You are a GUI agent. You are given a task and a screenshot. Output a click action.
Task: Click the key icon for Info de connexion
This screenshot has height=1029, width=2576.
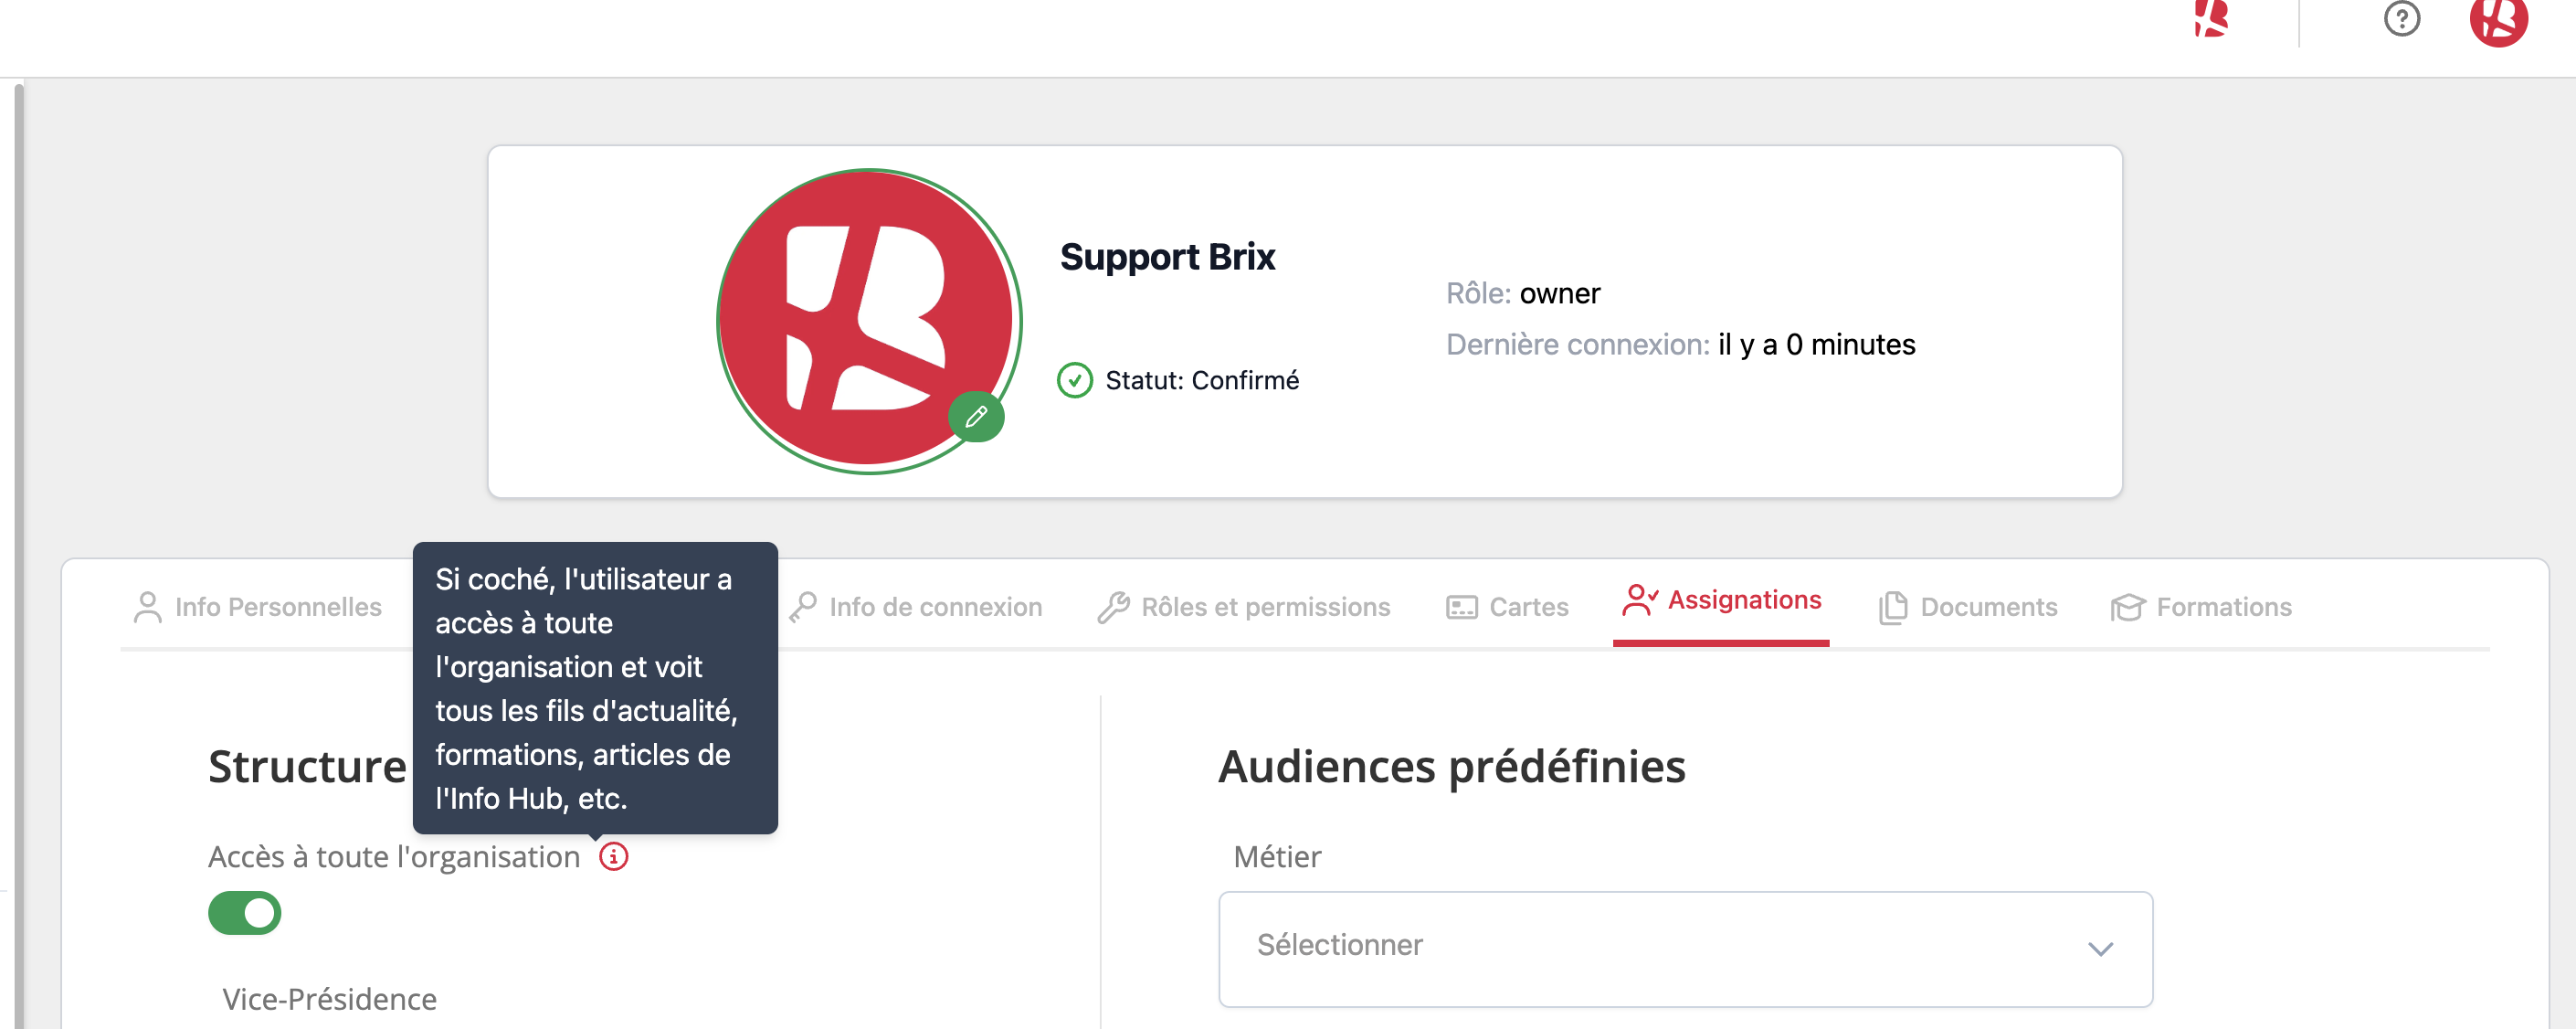coord(803,607)
